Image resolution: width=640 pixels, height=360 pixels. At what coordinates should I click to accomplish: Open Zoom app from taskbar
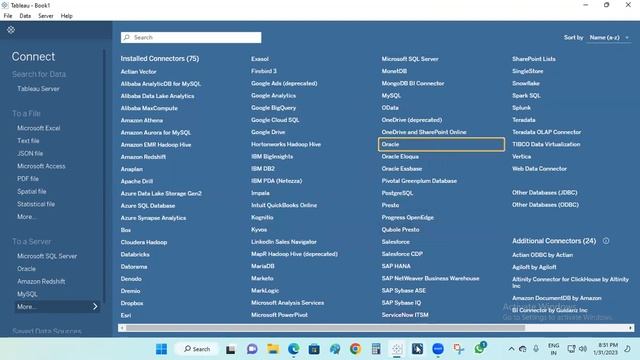click(x=438, y=349)
